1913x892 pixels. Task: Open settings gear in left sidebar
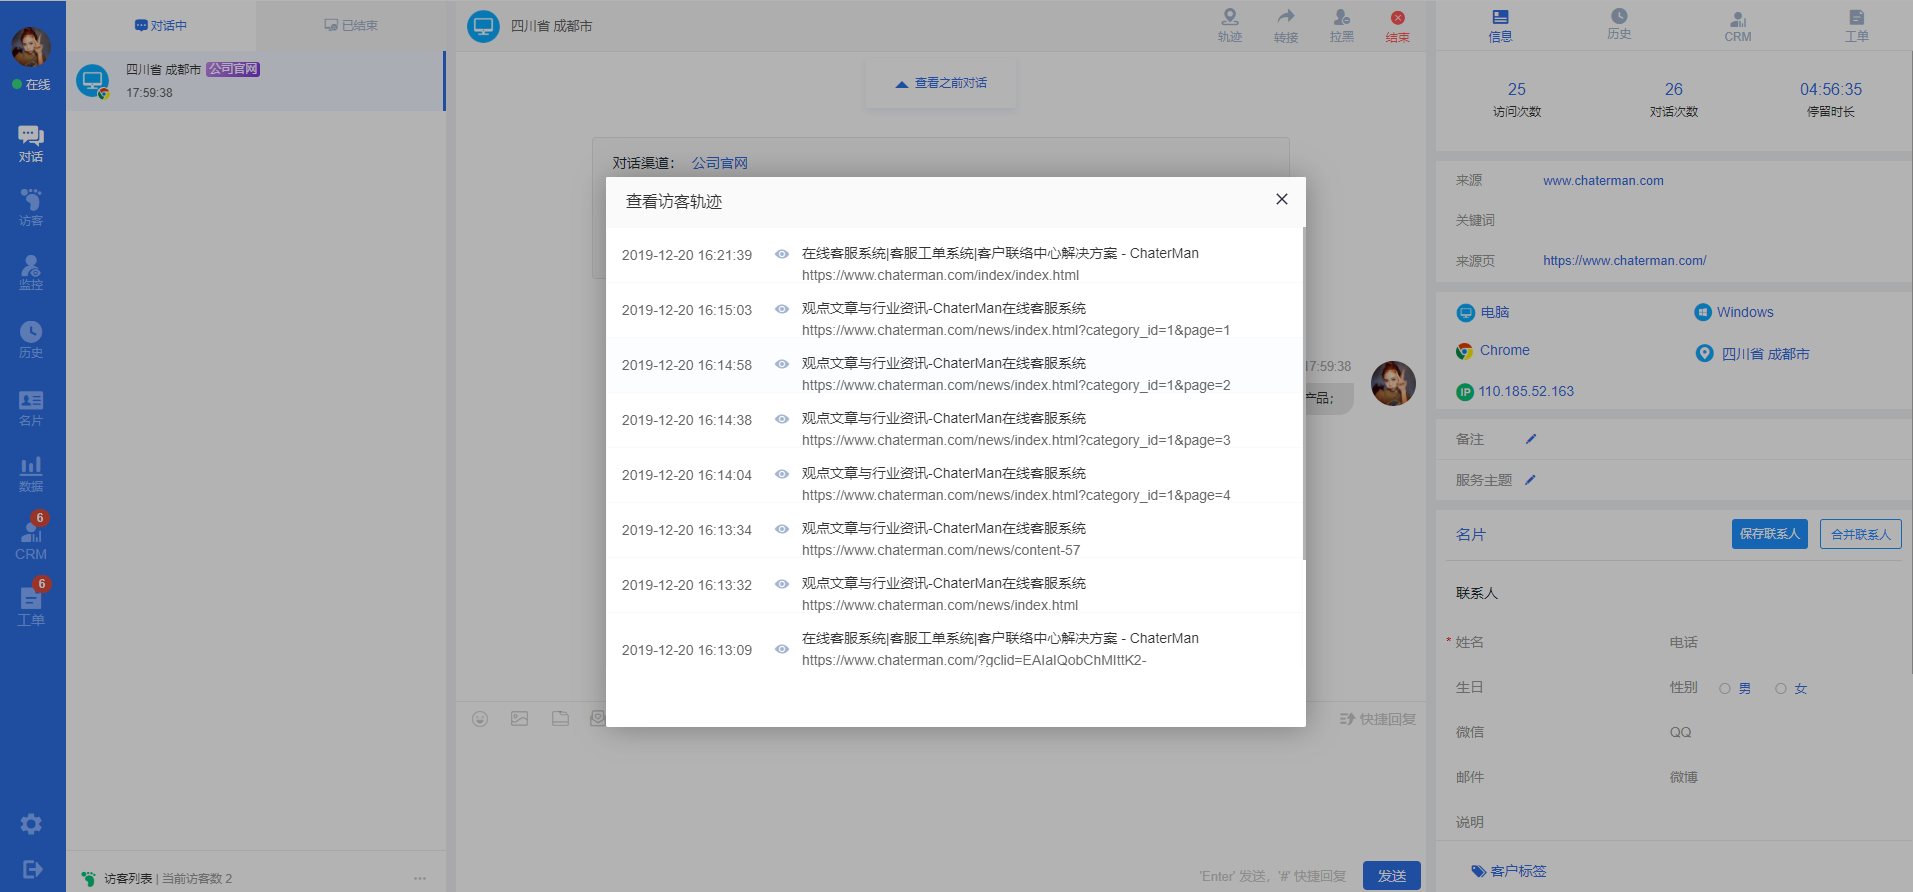pyautogui.click(x=31, y=824)
